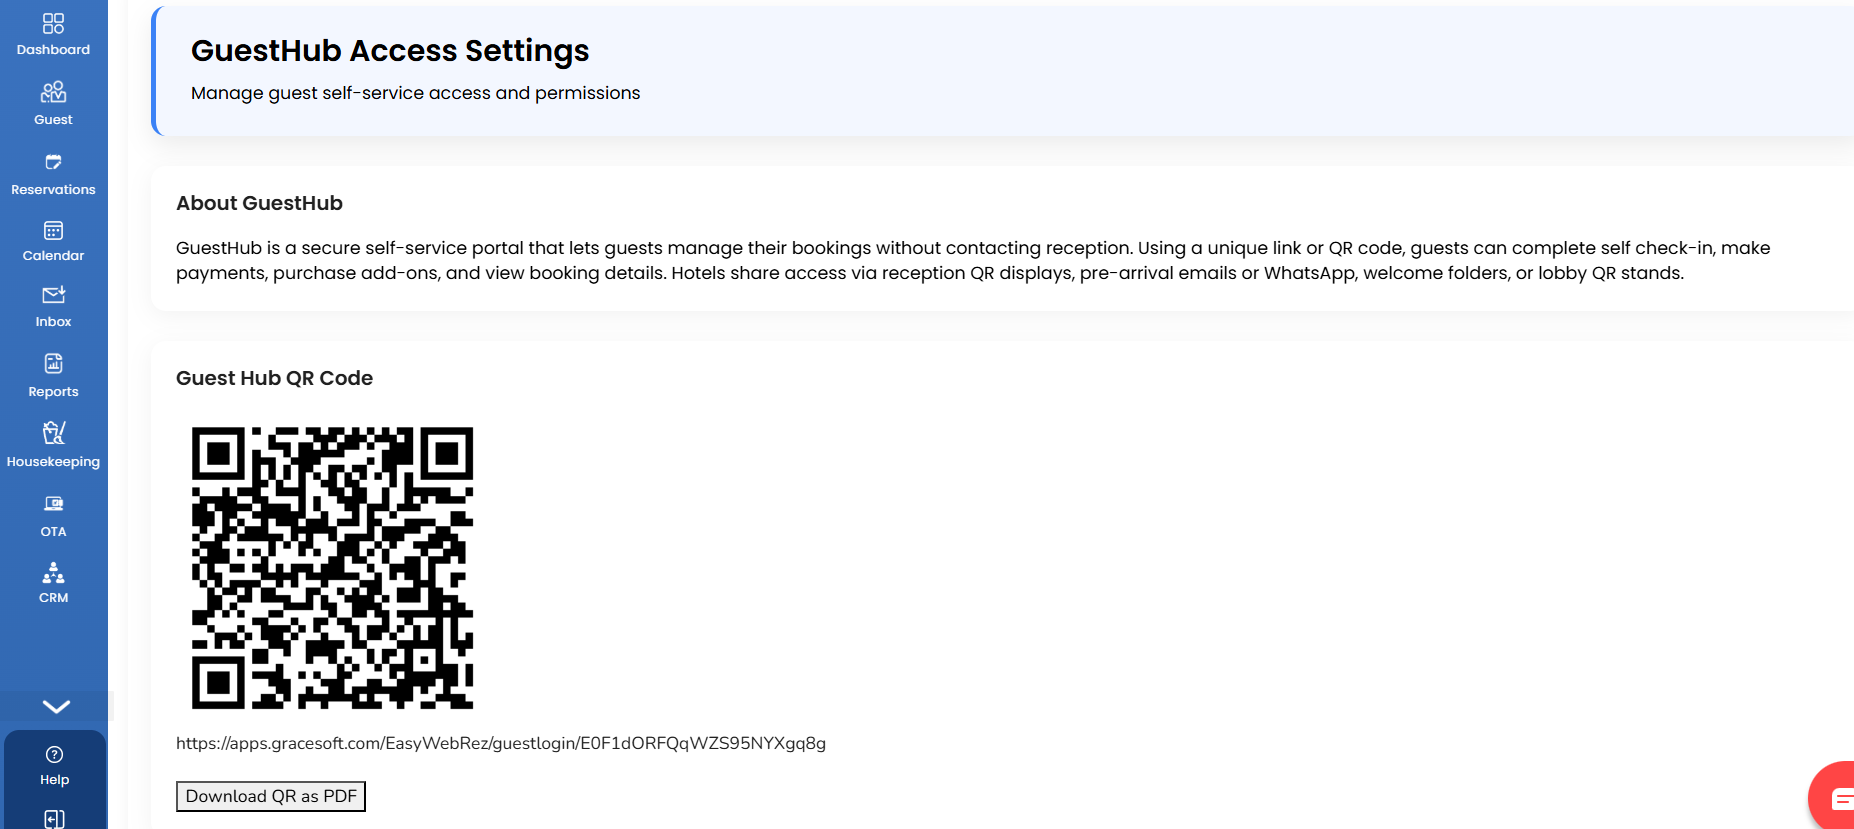Click the GuestHub Access Settings heading

tap(390, 51)
